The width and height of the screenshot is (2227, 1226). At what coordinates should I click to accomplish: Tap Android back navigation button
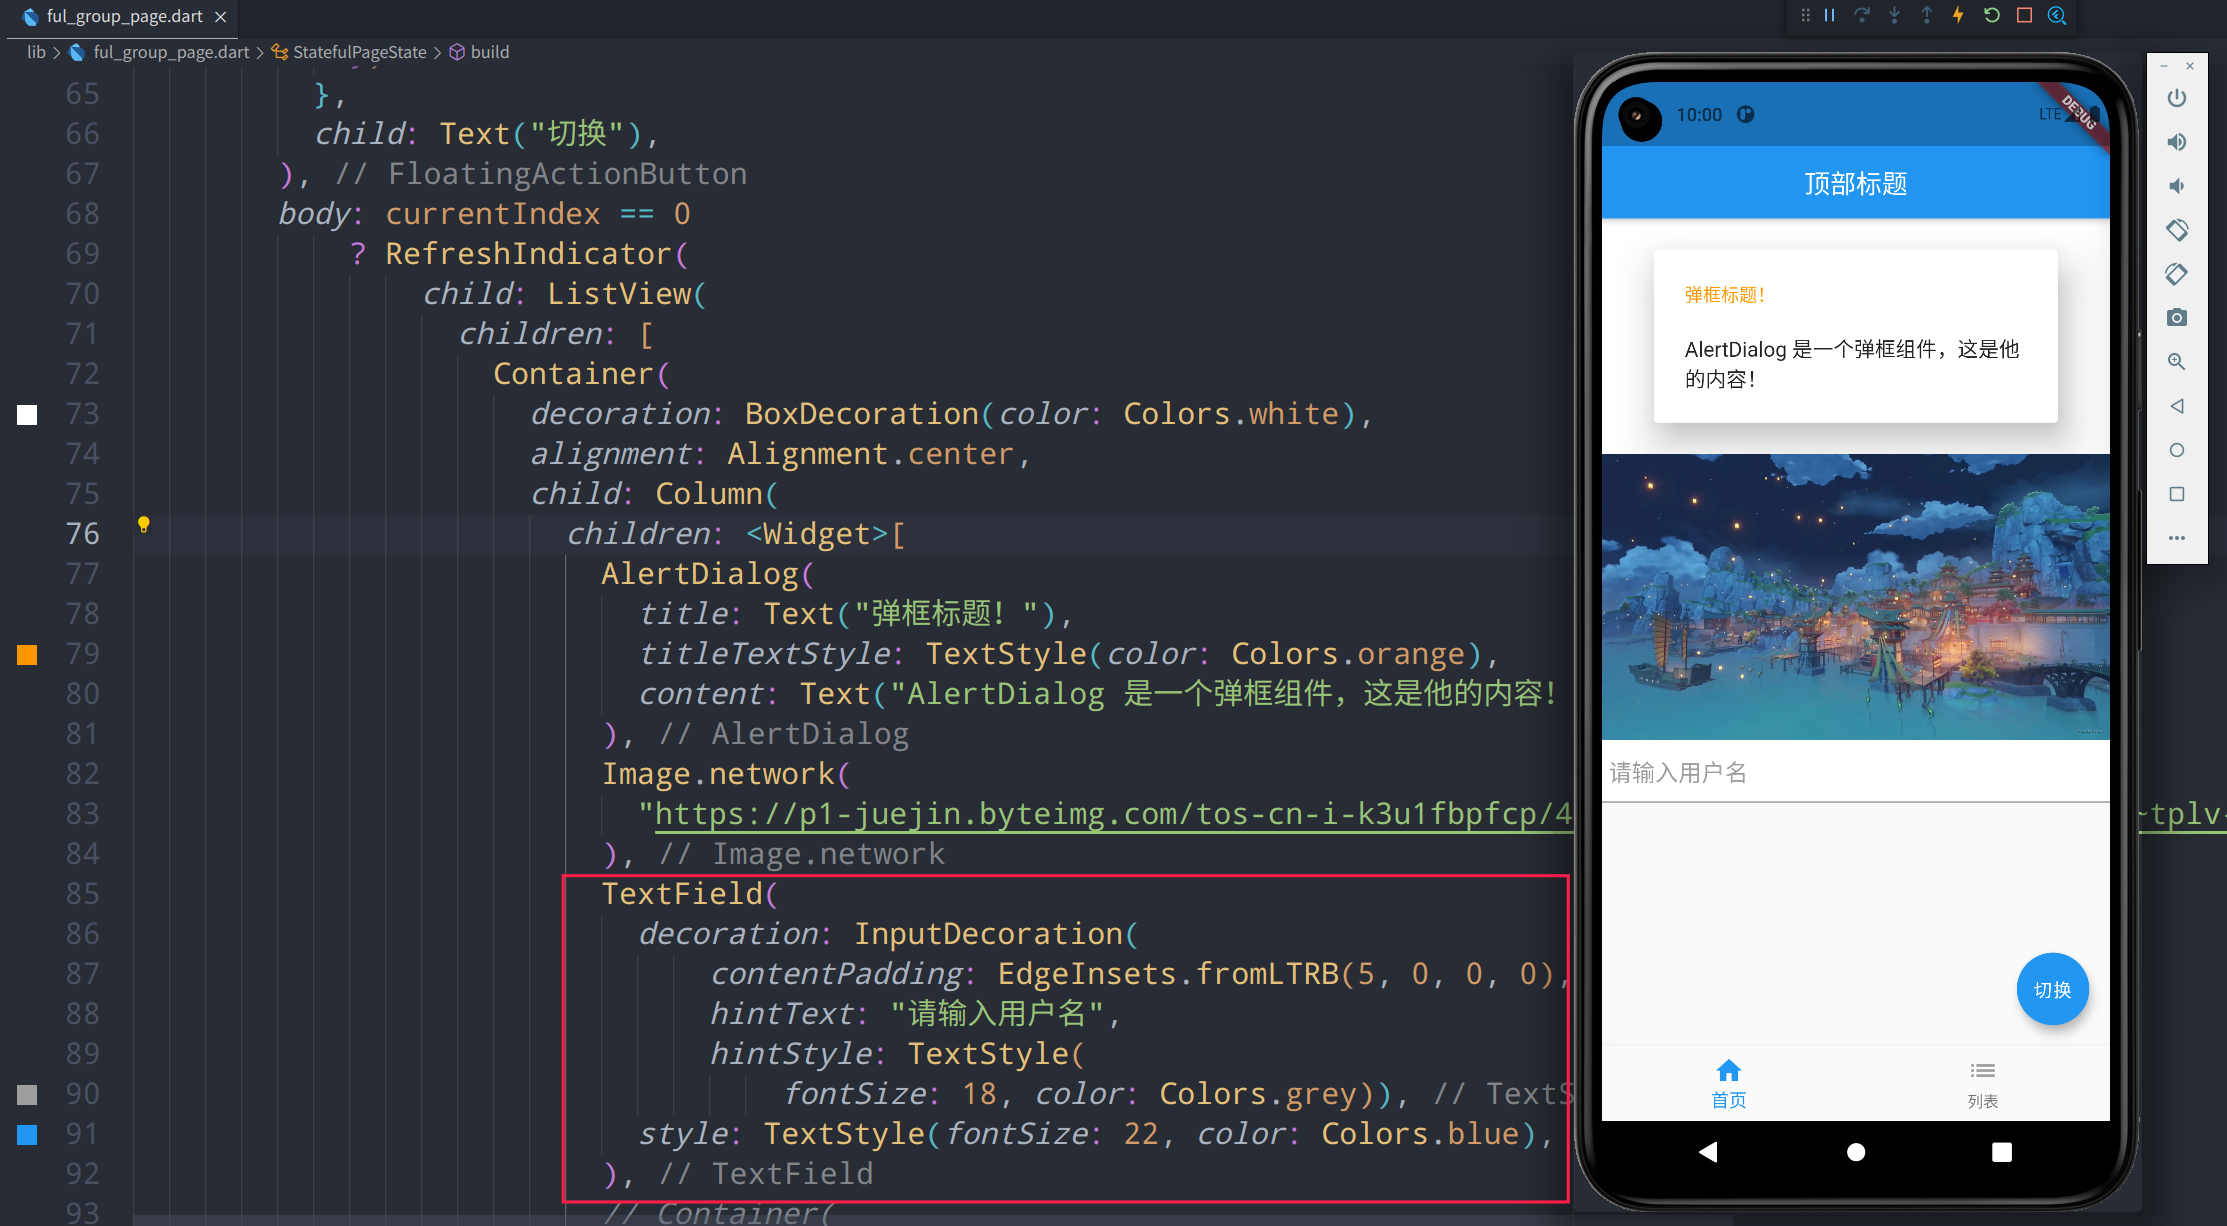point(1708,1152)
